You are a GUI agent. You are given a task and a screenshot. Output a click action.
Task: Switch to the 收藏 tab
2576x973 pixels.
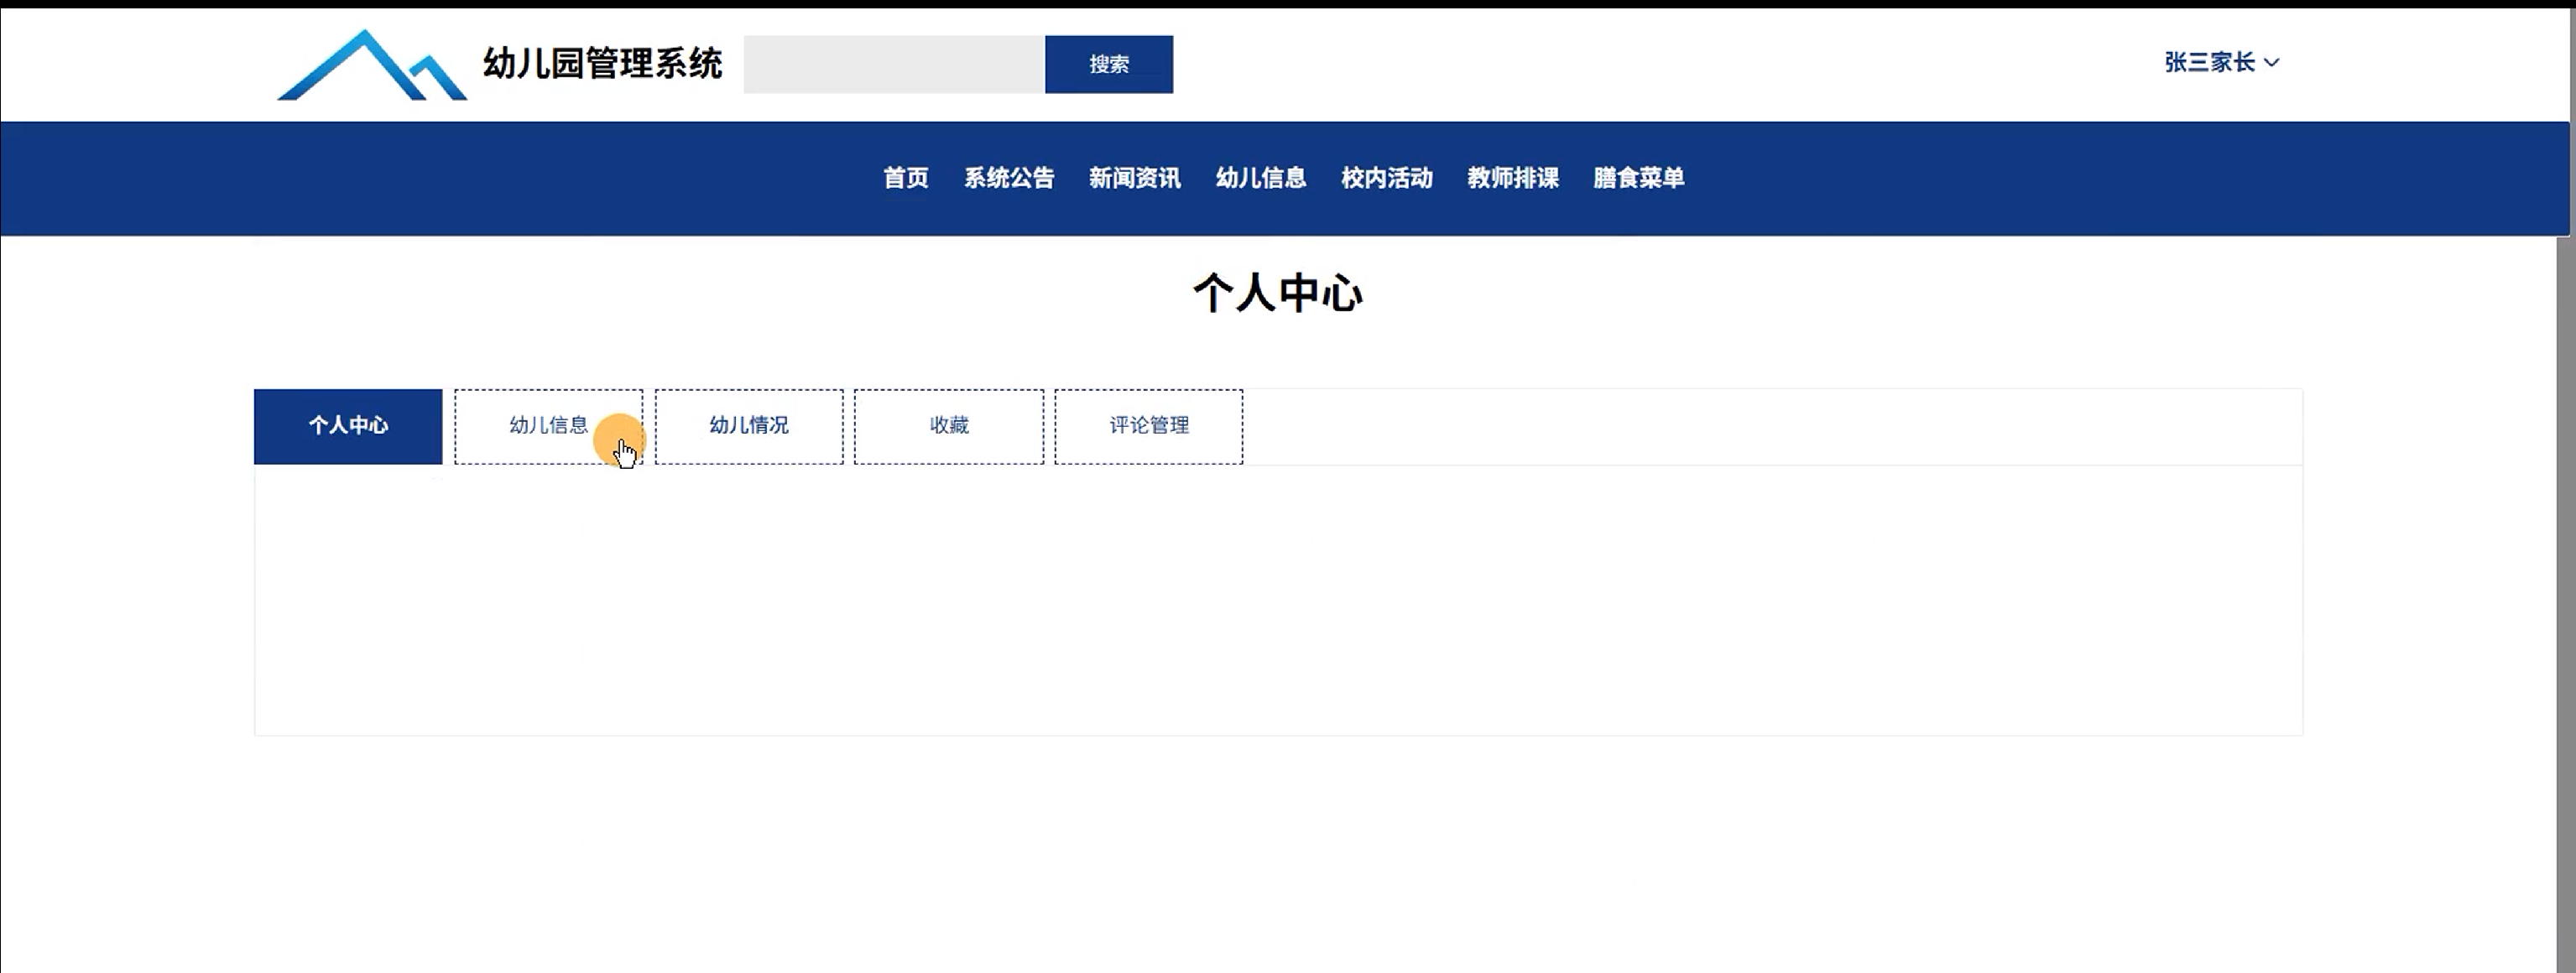(x=949, y=426)
